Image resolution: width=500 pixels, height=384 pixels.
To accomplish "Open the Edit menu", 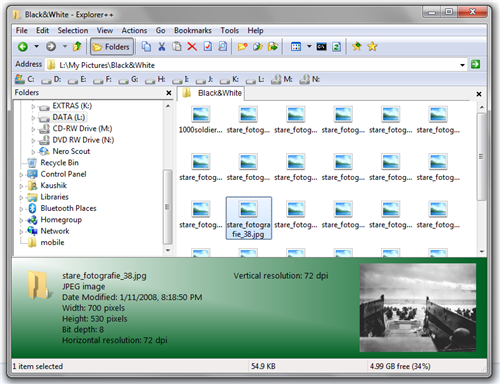I will coord(42,30).
